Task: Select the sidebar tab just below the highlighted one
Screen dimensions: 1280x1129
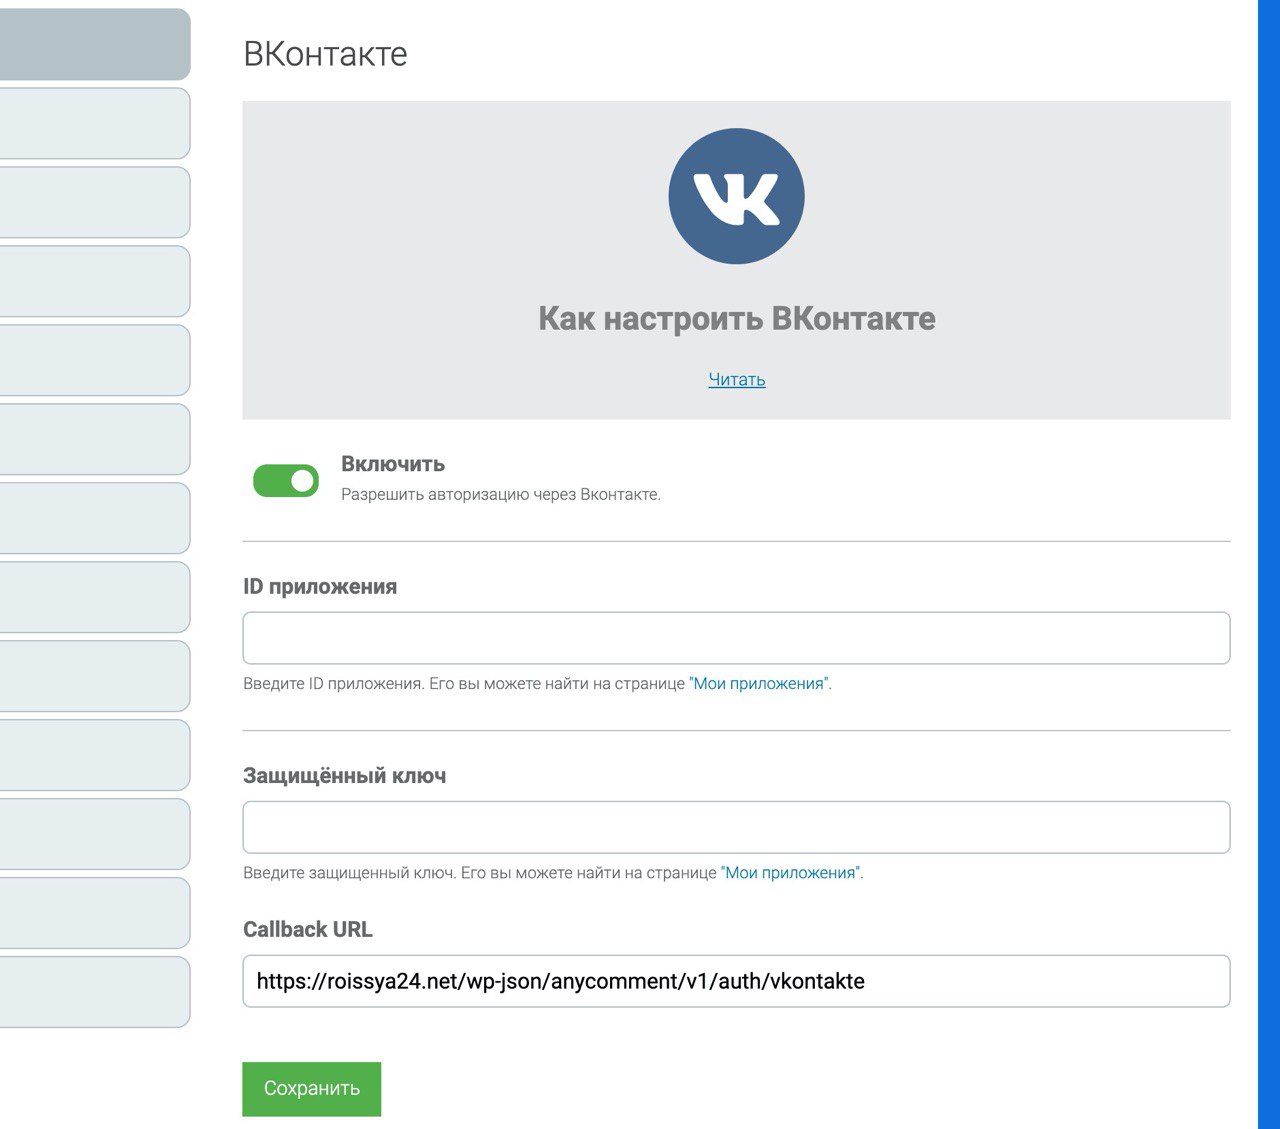Action: tap(94, 124)
